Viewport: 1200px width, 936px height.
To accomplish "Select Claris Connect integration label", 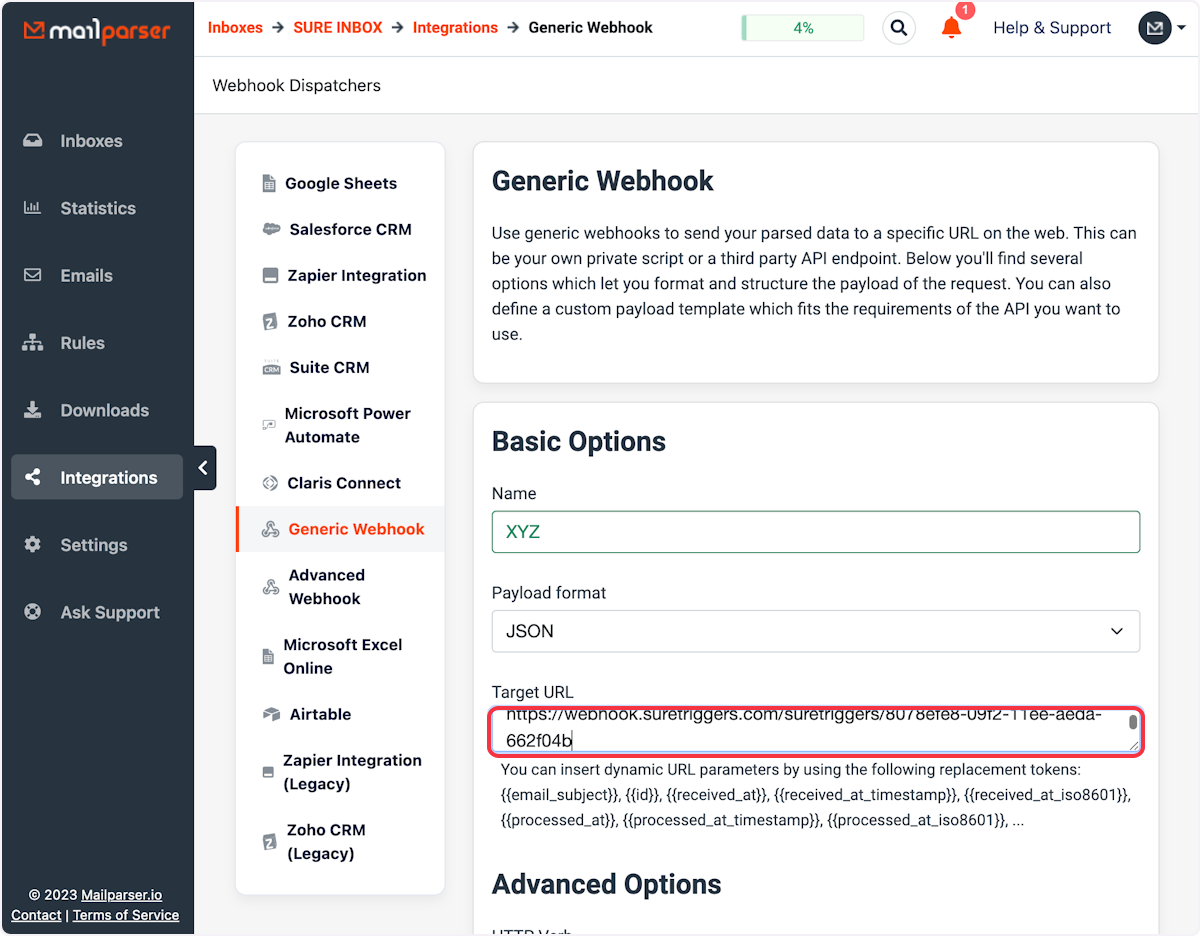I will [344, 483].
